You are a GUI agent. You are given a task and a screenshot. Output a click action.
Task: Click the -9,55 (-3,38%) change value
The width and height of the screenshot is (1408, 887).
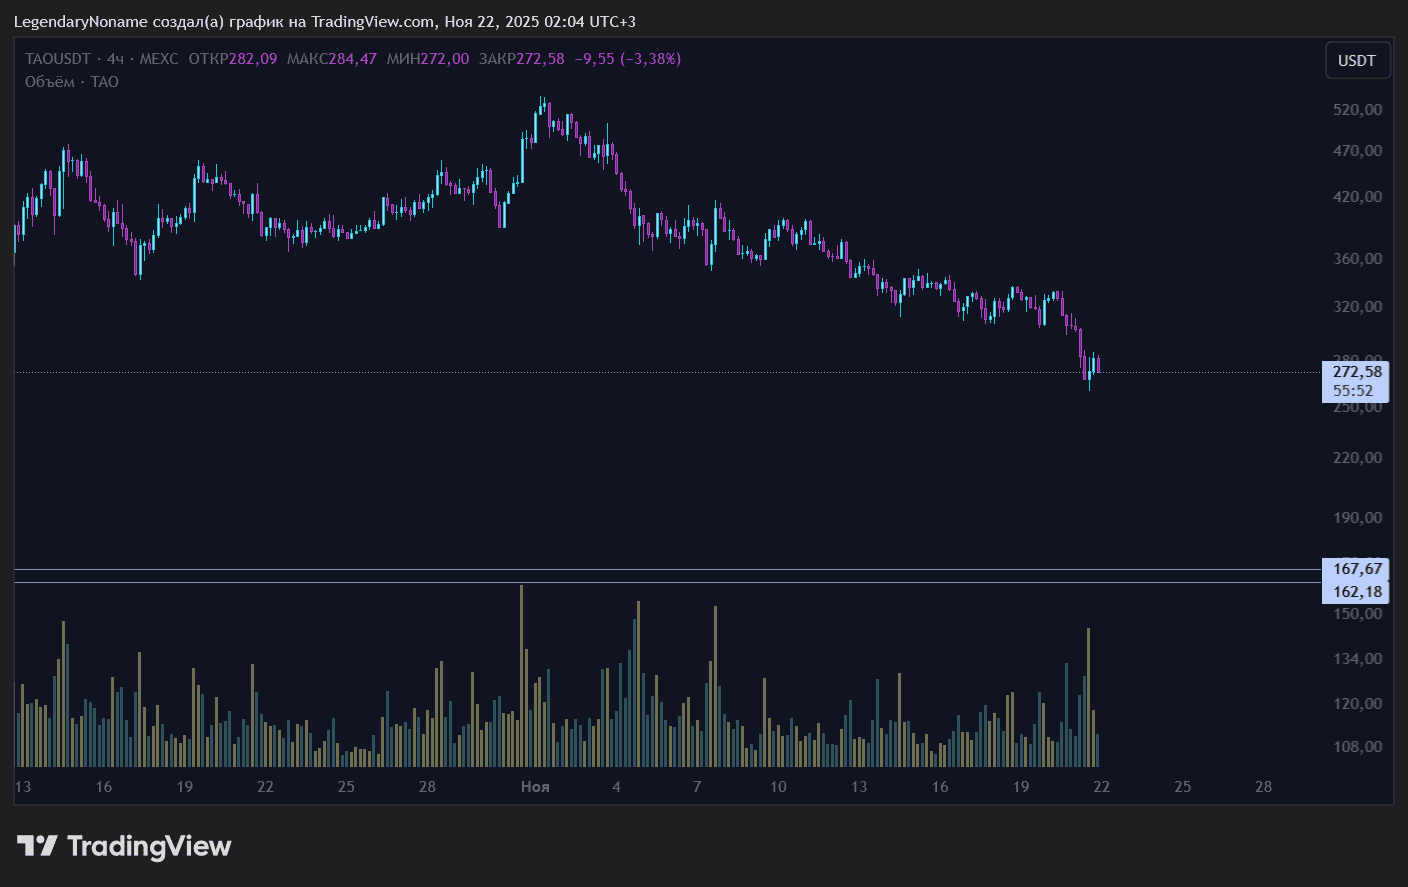click(627, 59)
